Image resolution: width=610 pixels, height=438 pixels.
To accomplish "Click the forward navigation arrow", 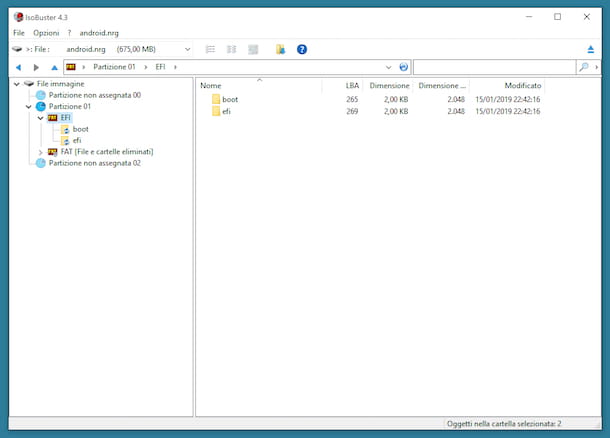I will tap(37, 67).
